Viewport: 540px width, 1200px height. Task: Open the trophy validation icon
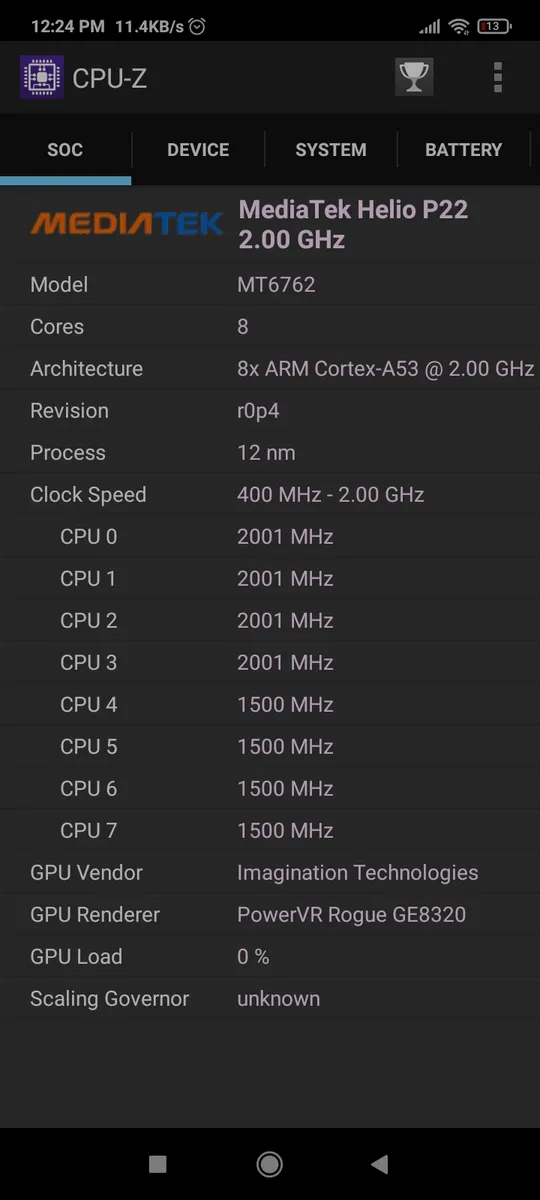coord(414,77)
